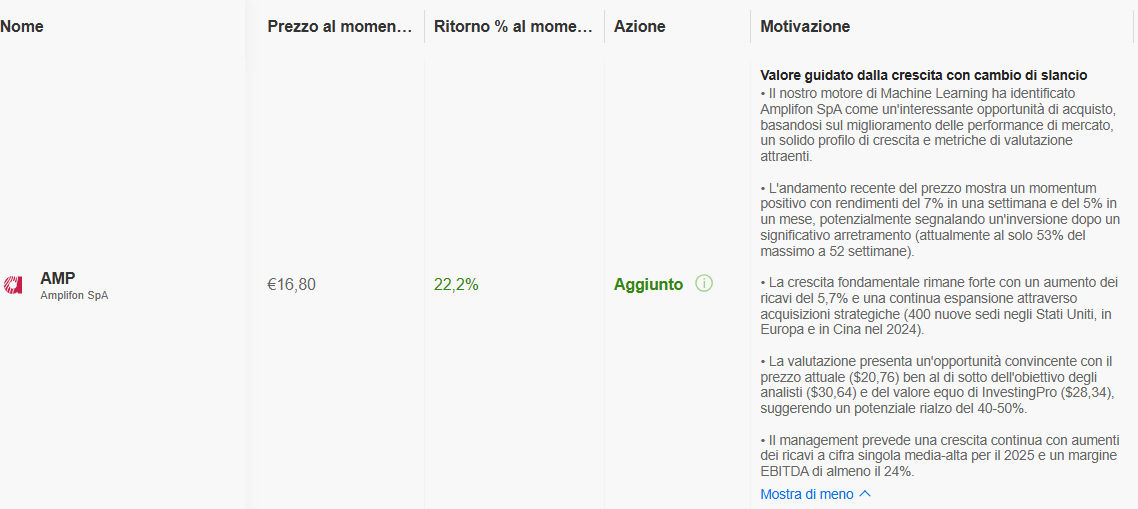Image resolution: width=1138 pixels, height=509 pixels.
Task: Sort by the Ritorno % column header
Action: point(513,27)
